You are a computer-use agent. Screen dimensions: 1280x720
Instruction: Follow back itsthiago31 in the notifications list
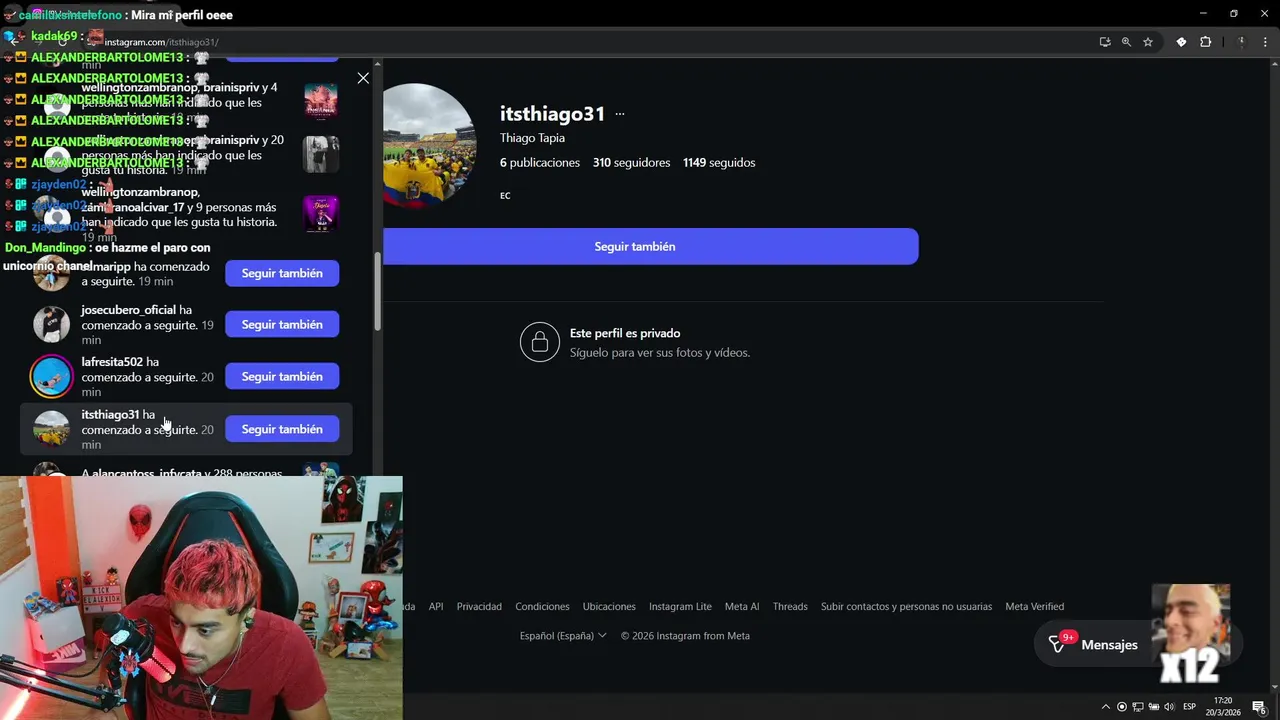tap(282, 429)
